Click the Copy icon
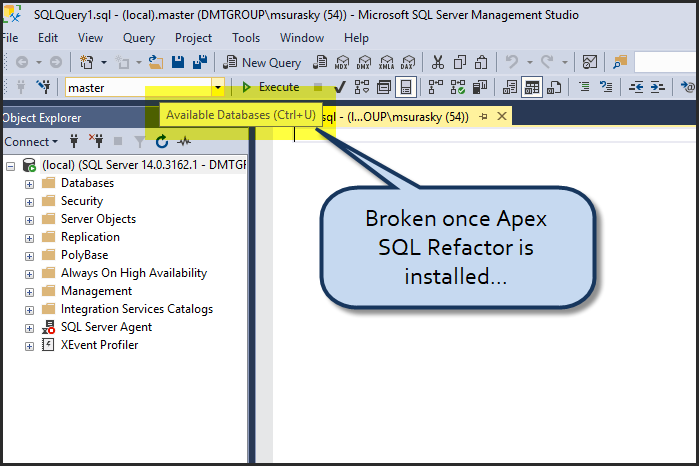Image resolution: width=699 pixels, height=466 pixels. click(x=460, y=62)
